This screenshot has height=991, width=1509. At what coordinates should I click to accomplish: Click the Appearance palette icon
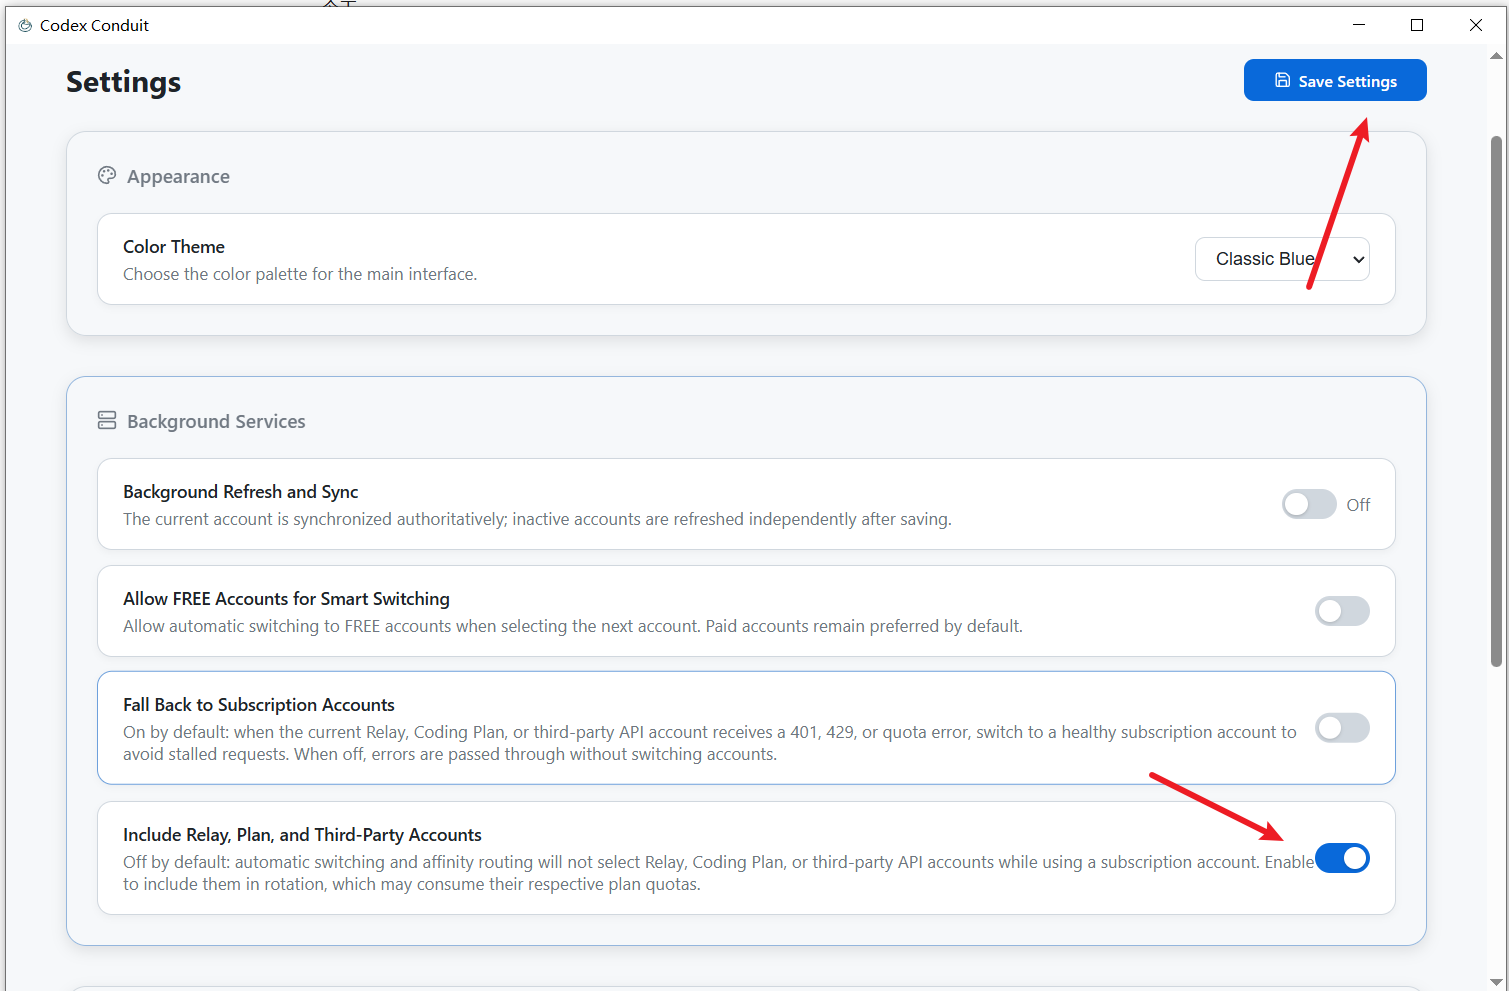coord(107,176)
